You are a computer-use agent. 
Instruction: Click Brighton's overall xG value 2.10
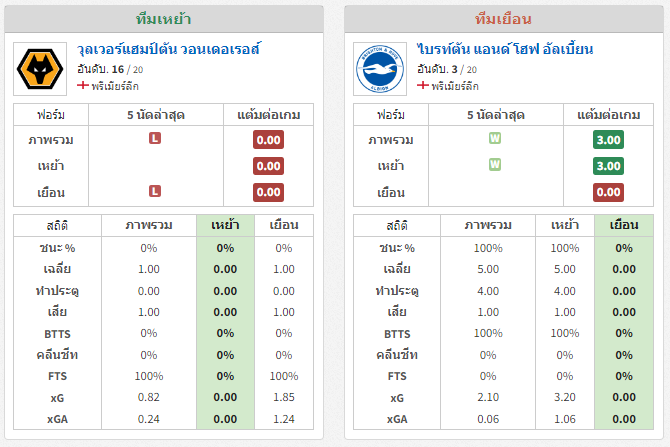[x=488, y=397]
